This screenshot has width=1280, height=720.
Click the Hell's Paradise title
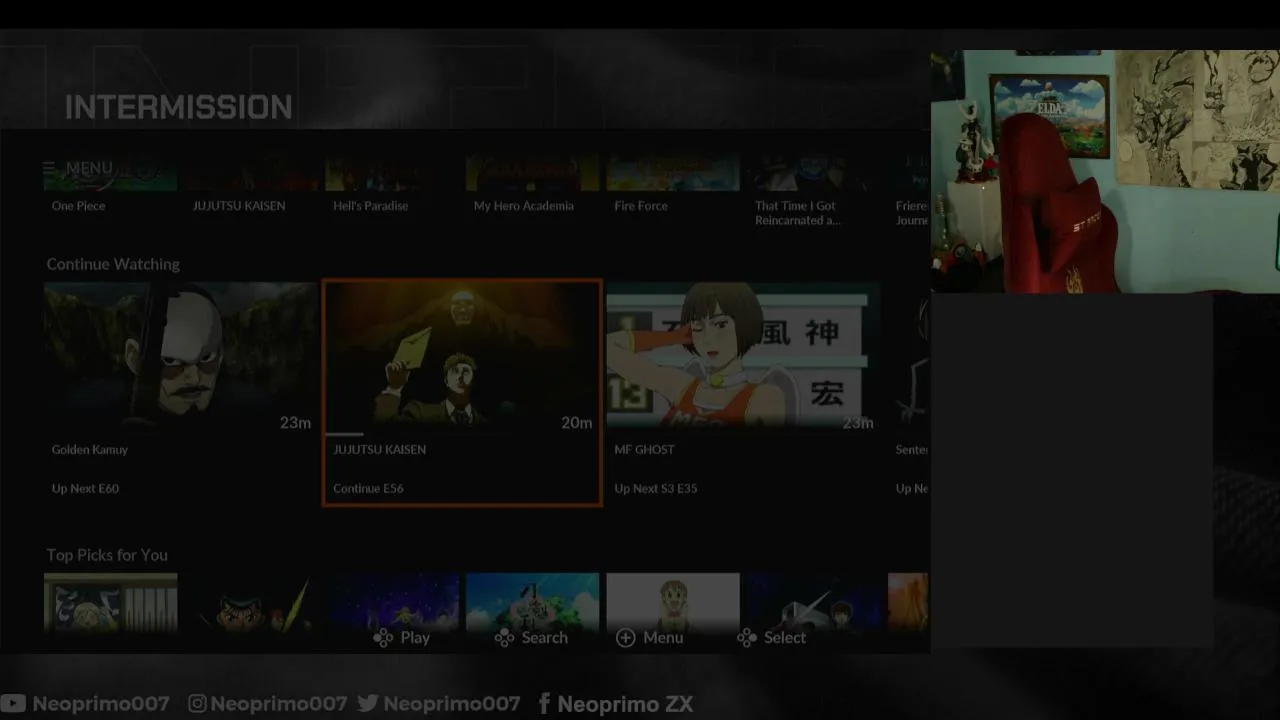pyautogui.click(x=371, y=206)
